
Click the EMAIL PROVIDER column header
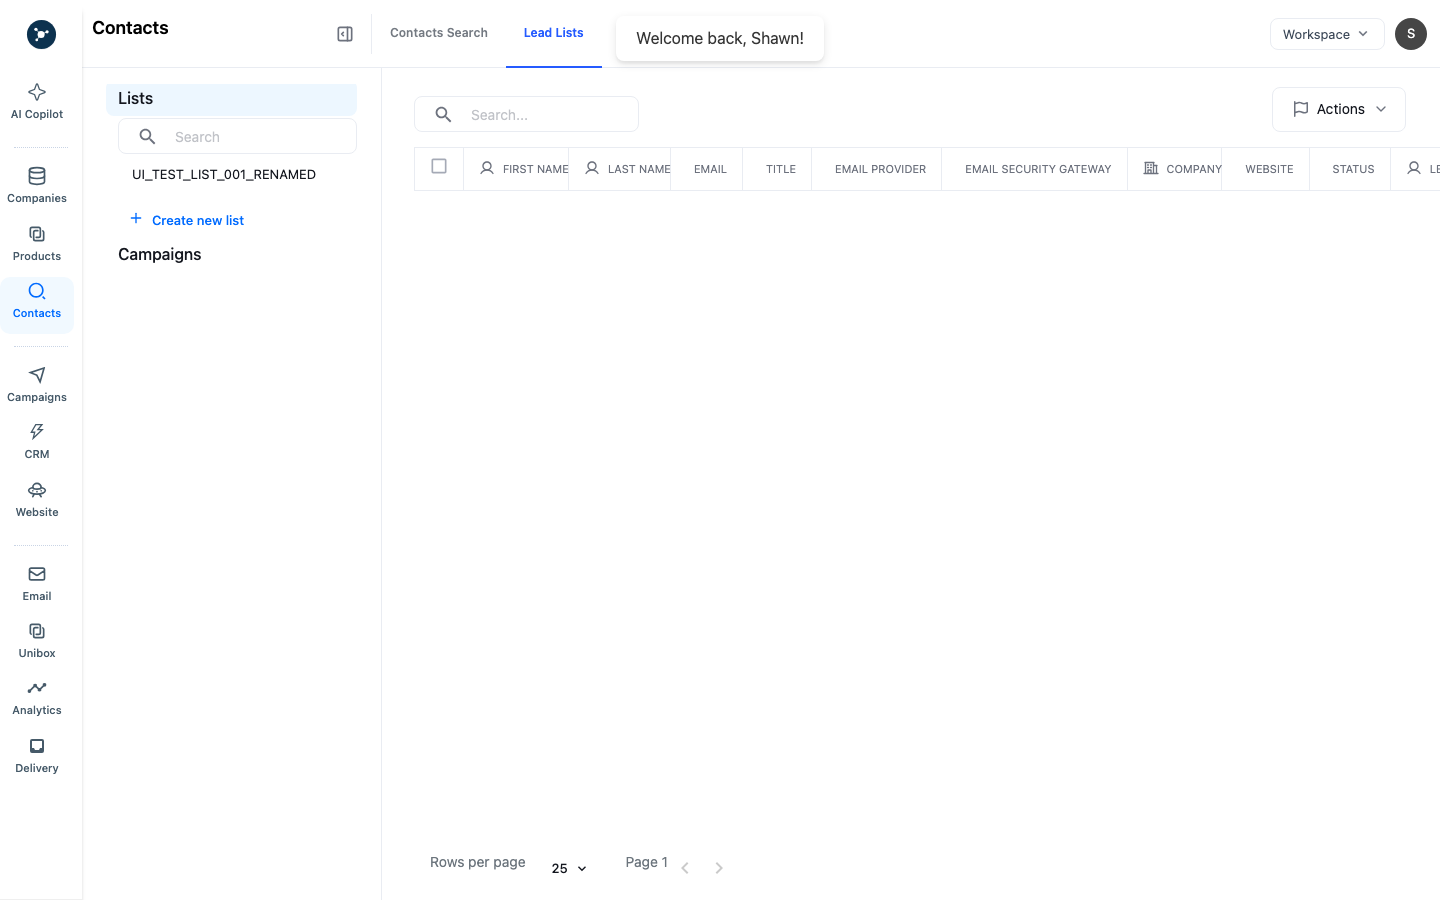[x=877, y=169]
